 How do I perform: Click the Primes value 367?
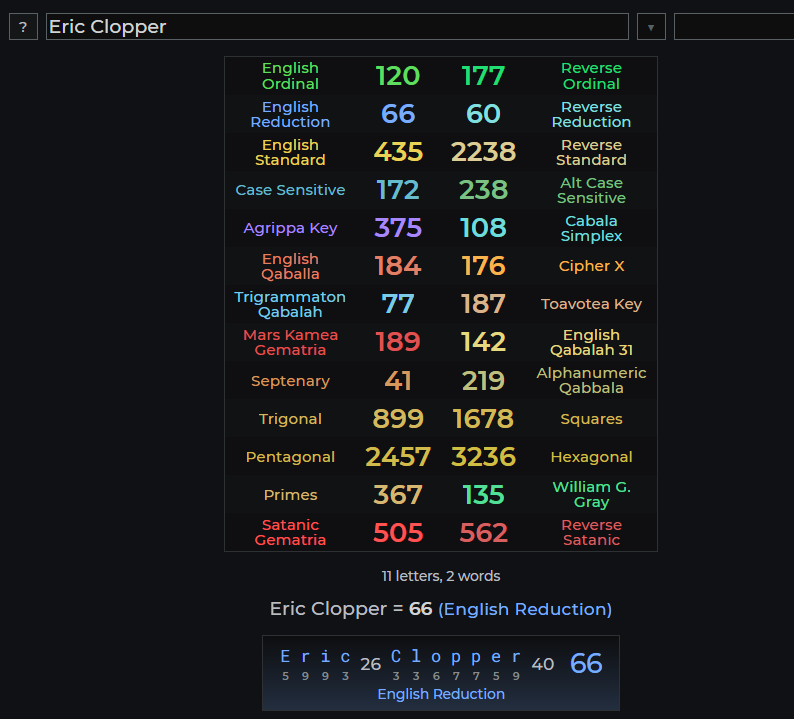[398, 494]
